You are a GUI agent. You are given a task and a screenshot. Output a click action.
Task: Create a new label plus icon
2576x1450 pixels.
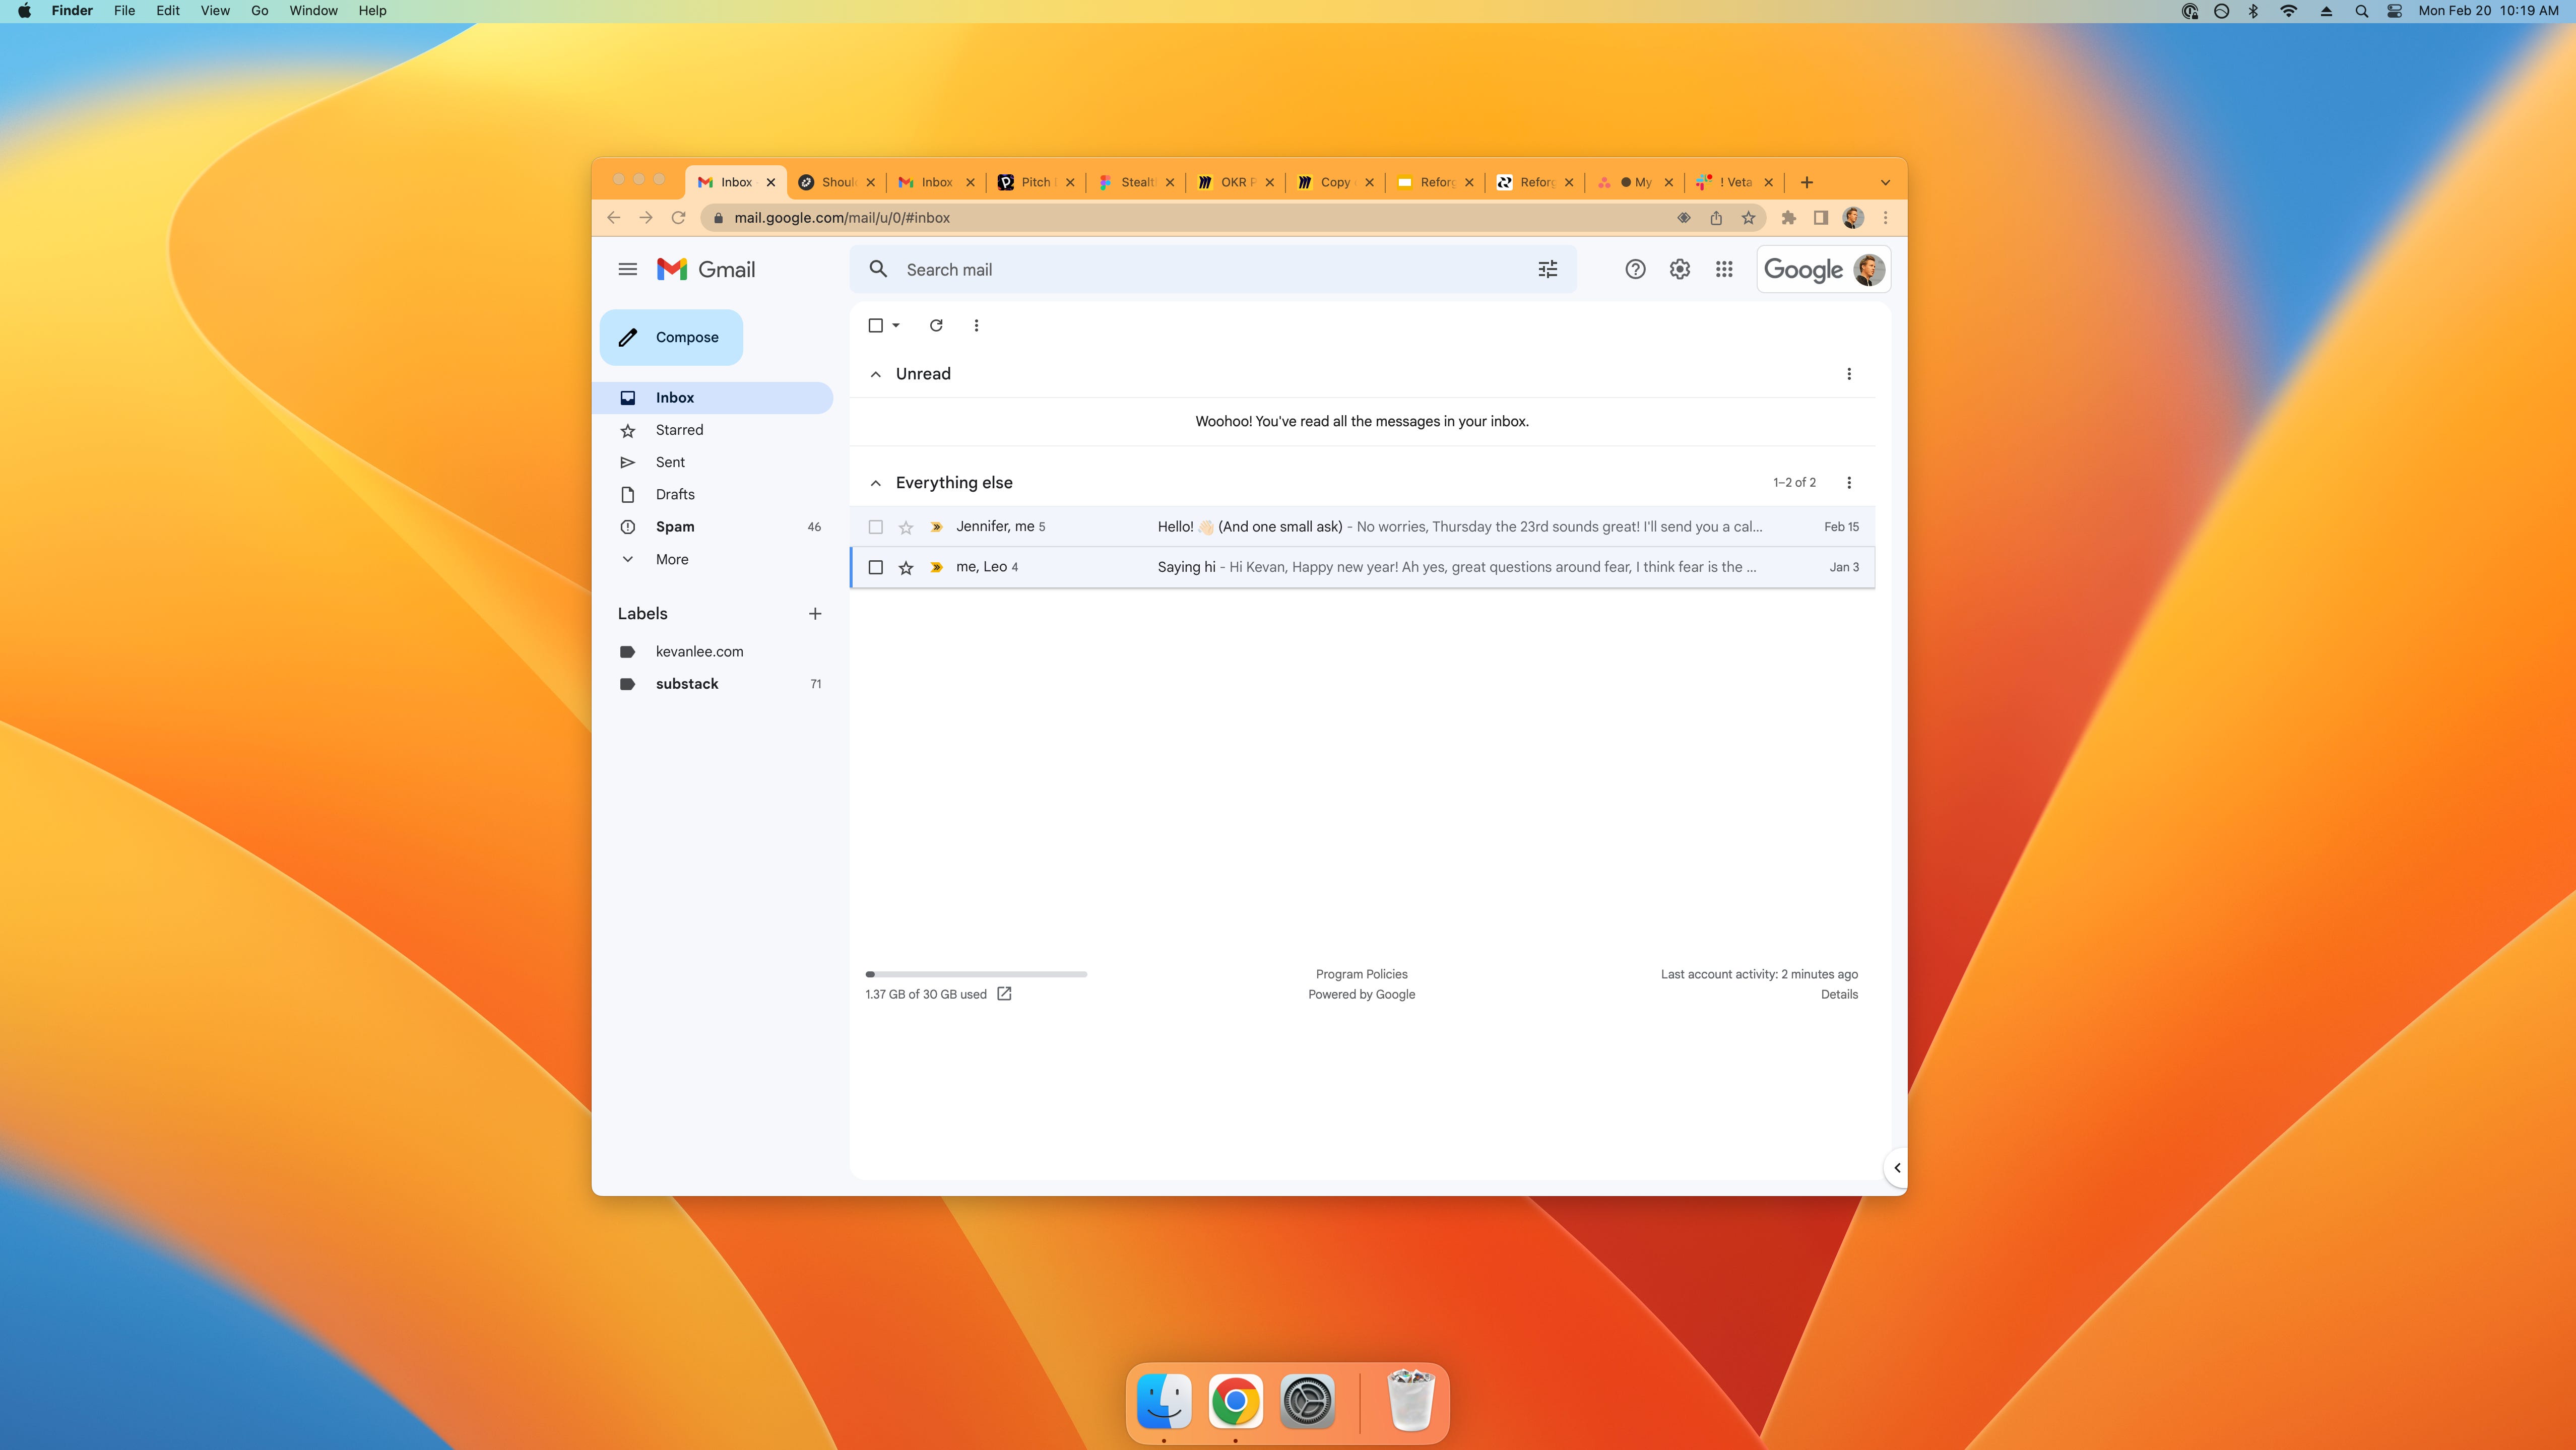coord(814,613)
